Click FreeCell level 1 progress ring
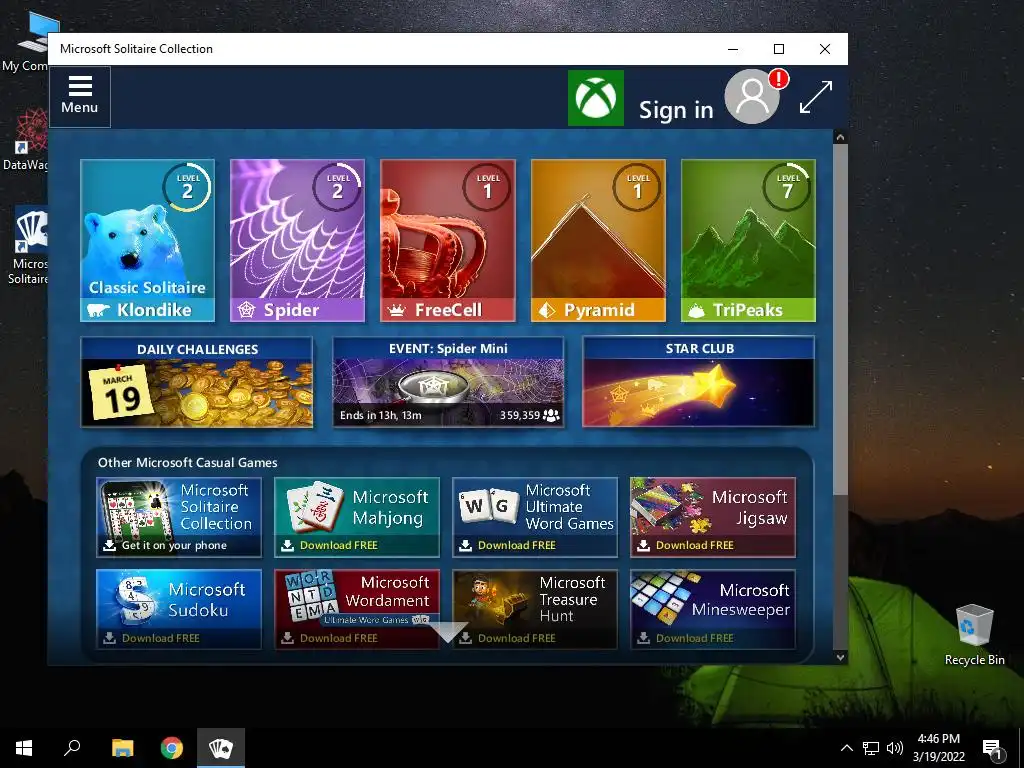The height and width of the screenshot is (768, 1024). 487,187
